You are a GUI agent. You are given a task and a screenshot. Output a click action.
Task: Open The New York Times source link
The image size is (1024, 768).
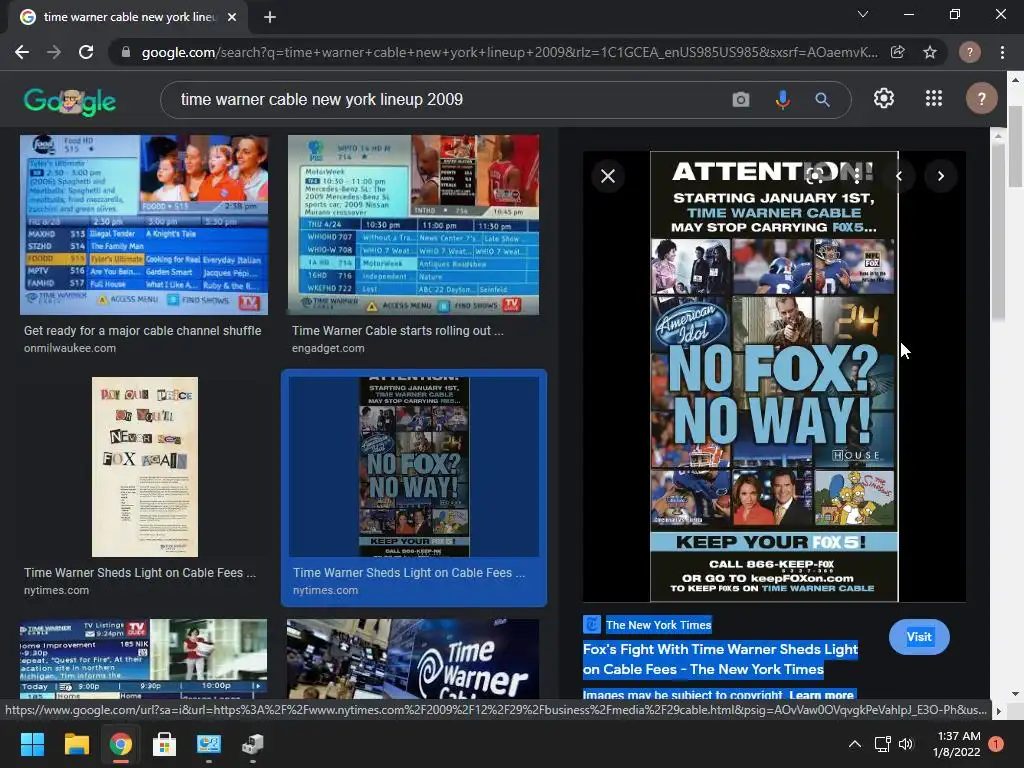[658, 625]
